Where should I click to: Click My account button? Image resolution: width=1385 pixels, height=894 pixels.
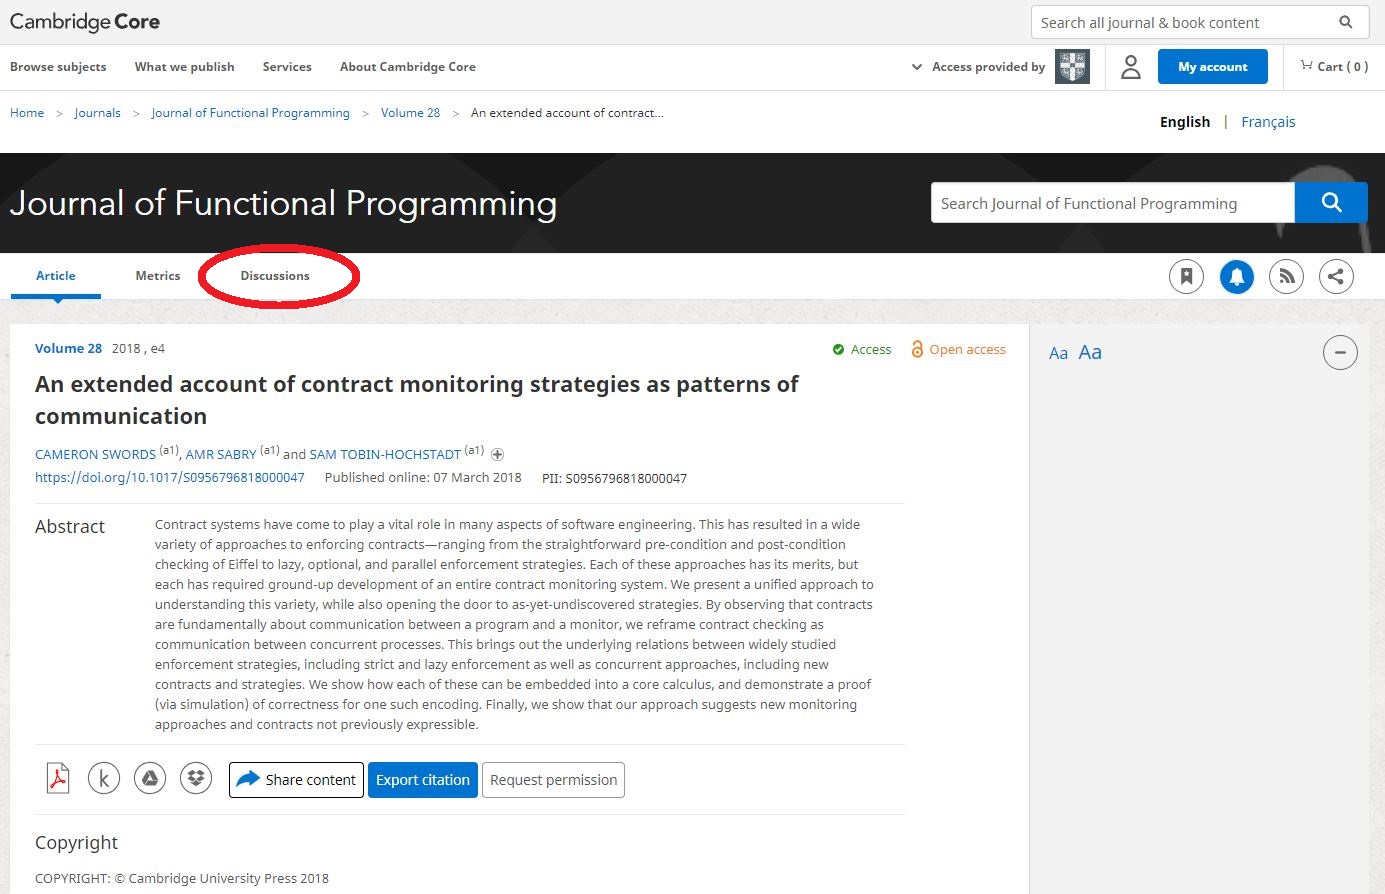[1213, 67]
